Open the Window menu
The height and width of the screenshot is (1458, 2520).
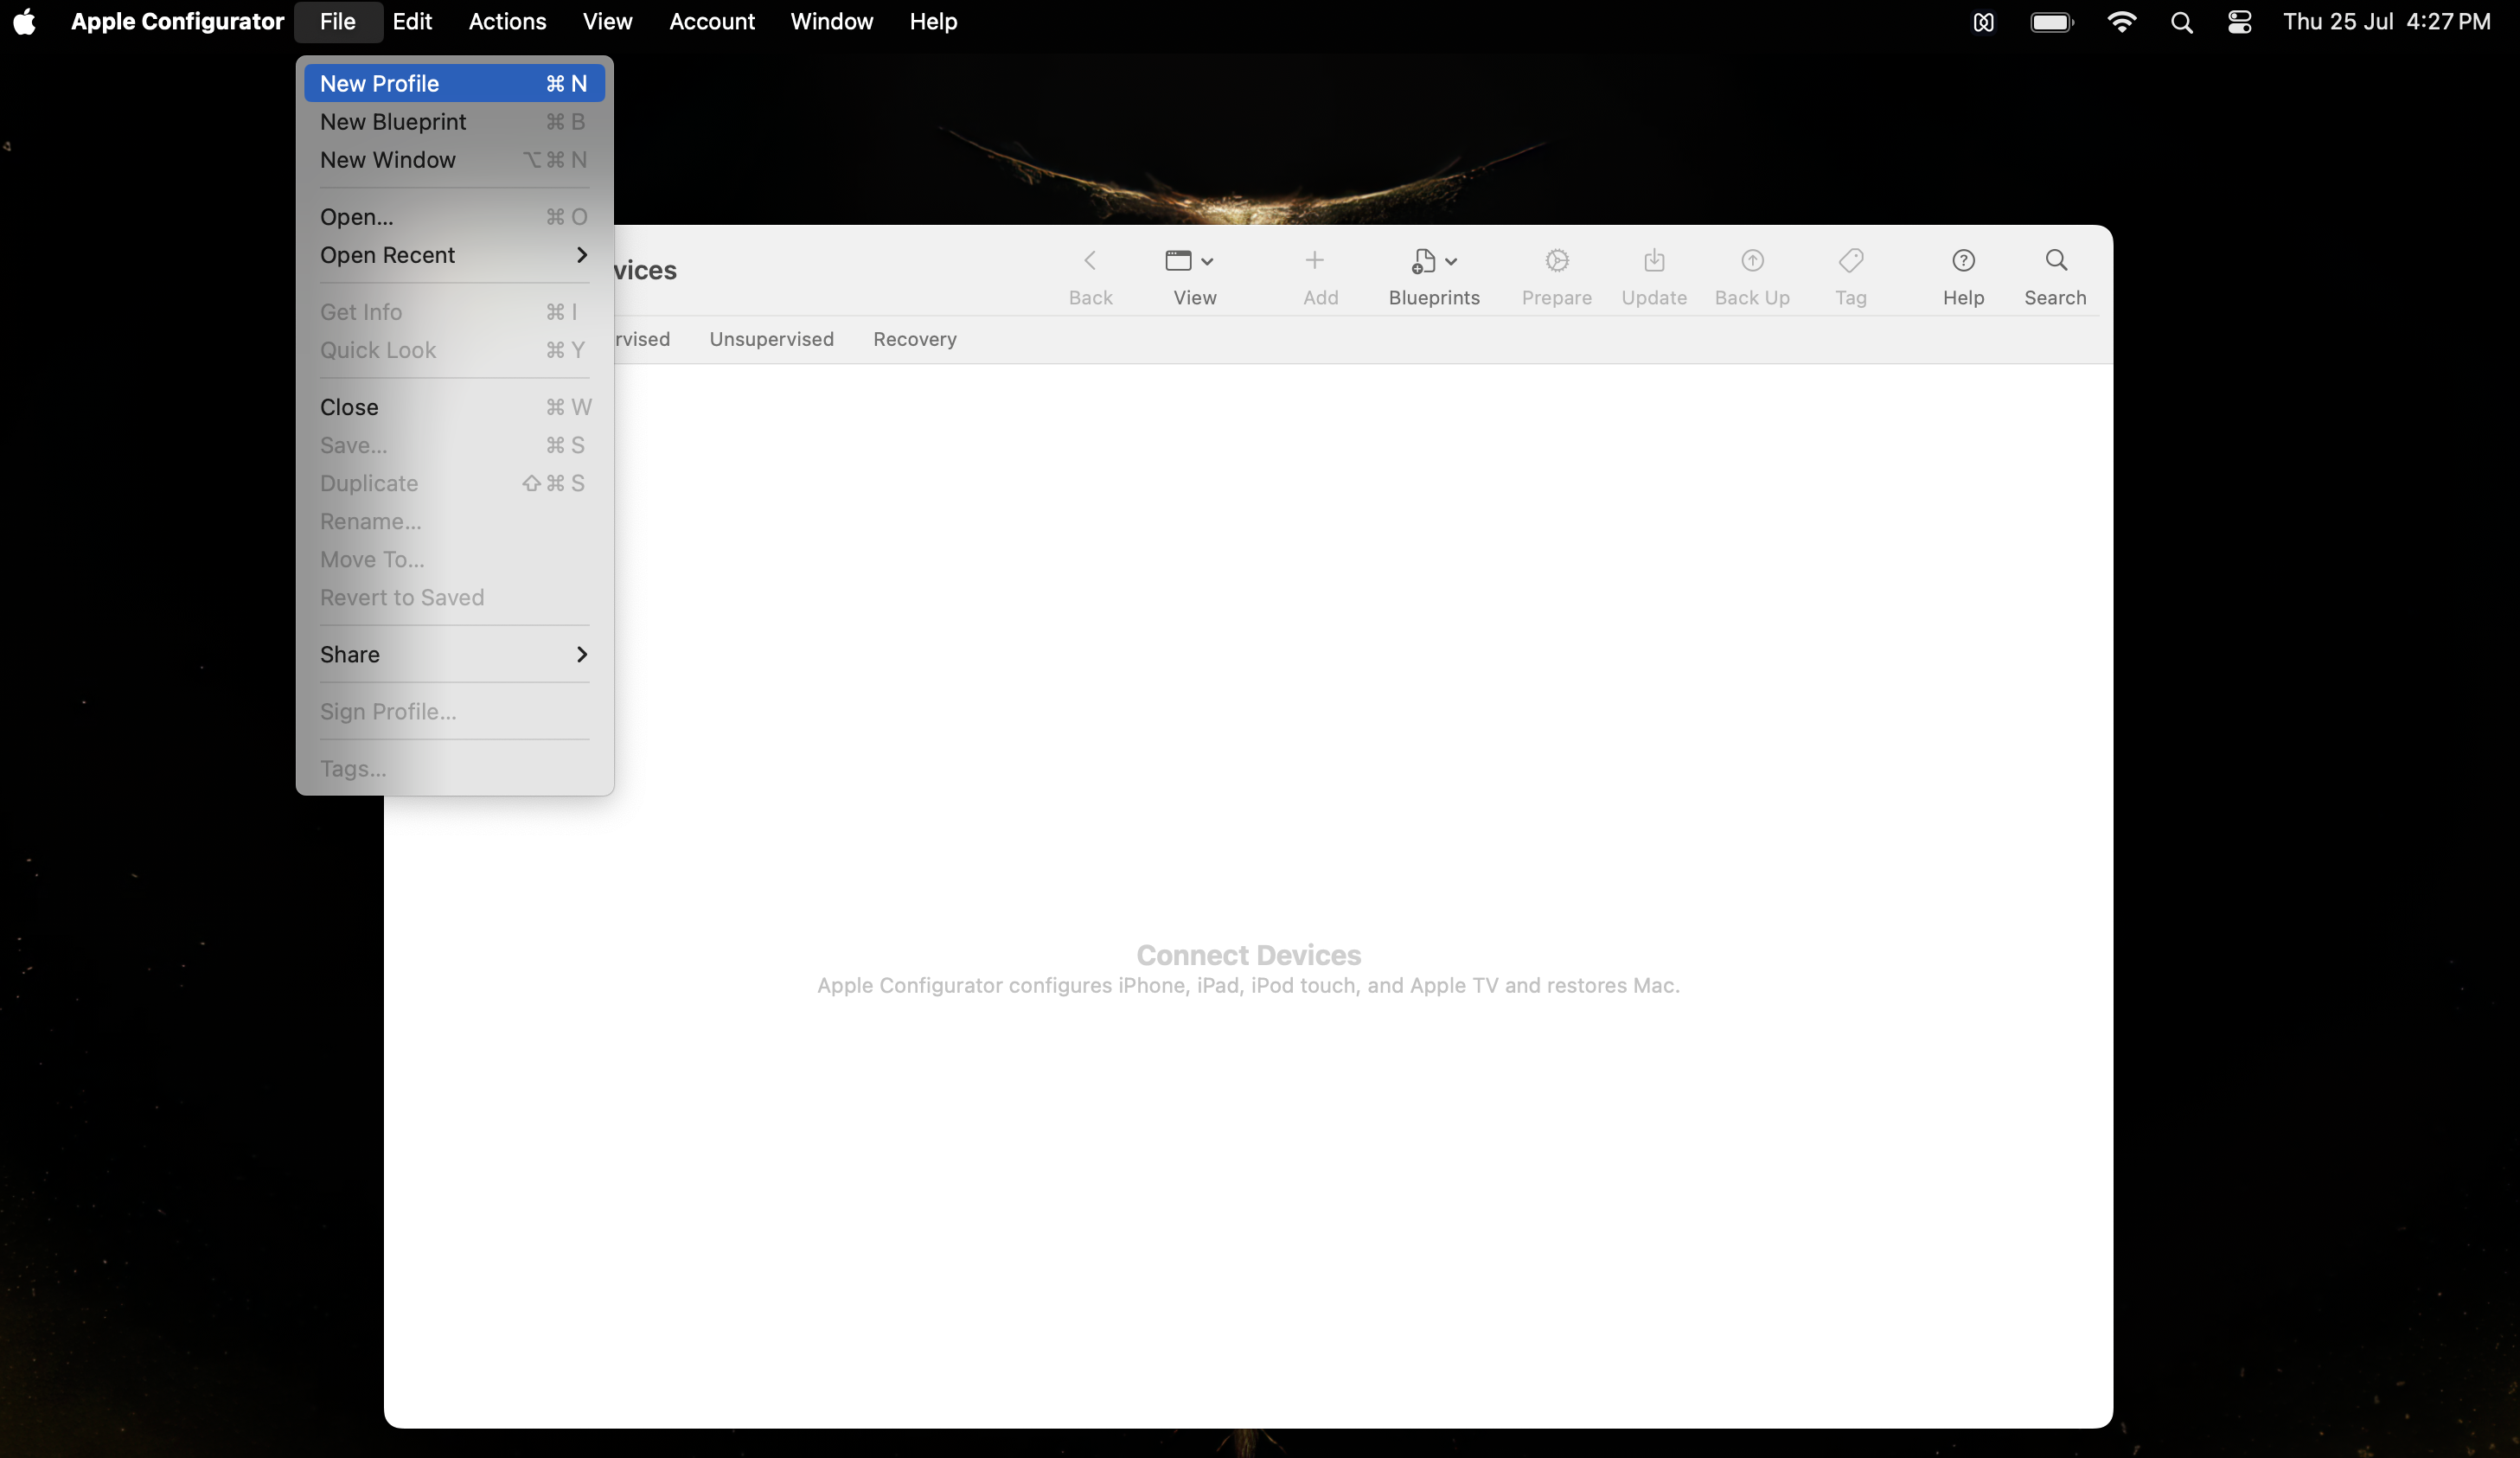[x=831, y=21]
